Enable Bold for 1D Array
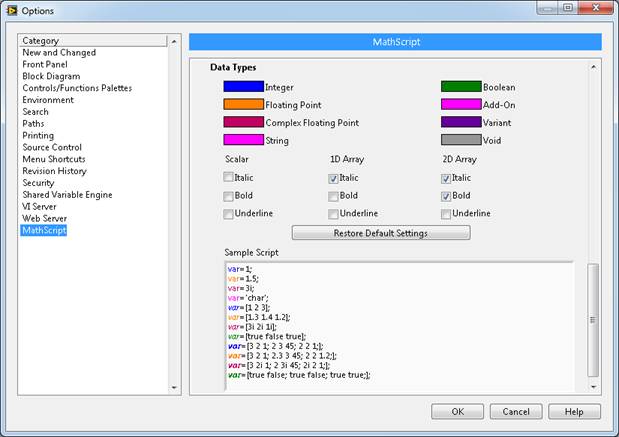Image resolution: width=619 pixels, height=437 pixels. (x=333, y=196)
